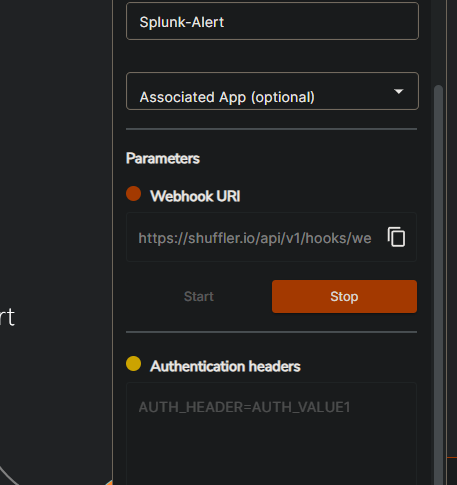Image resolution: width=457 pixels, height=485 pixels.
Task: Select the shuffler.io webhook URL field
Action: [255, 238]
